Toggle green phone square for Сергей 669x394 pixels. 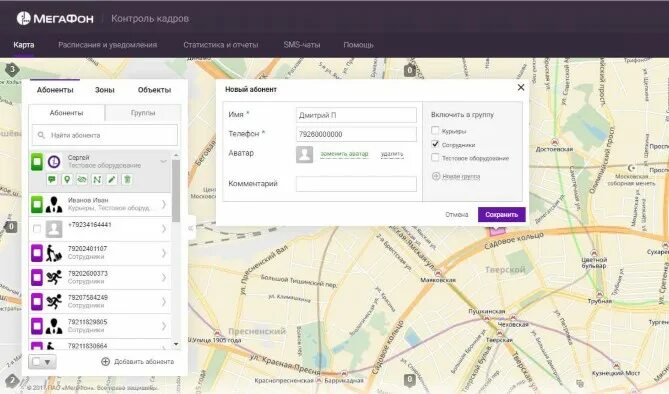click(37, 162)
